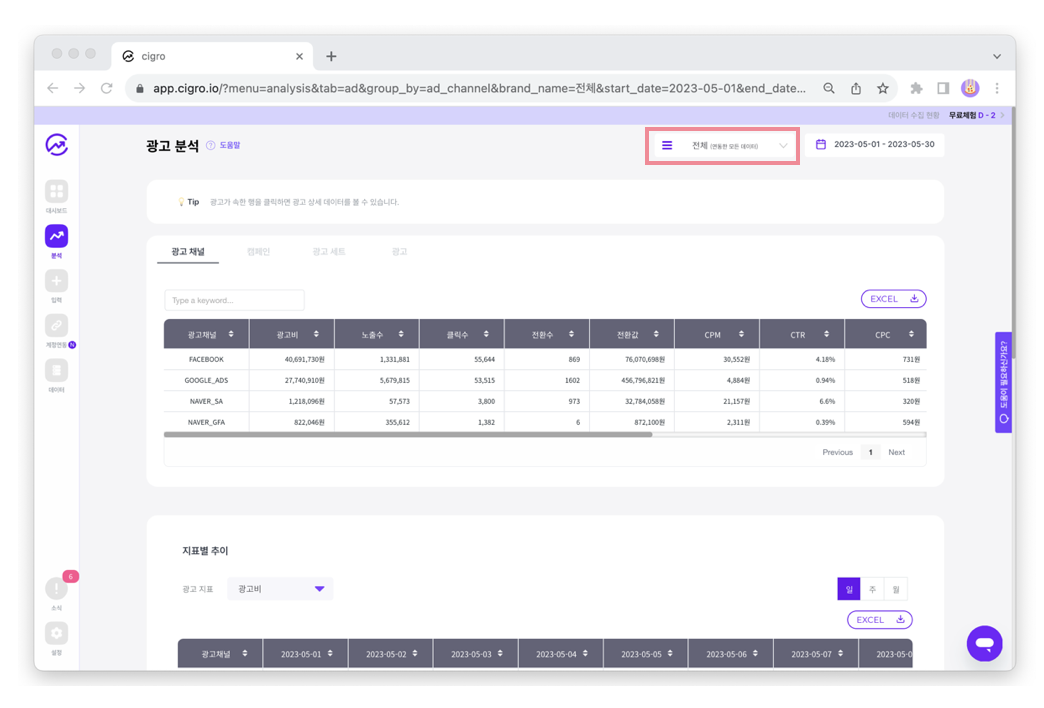Open the browser profile avatar
This screenshot has height=708, width=1044.
click(970, 88)
